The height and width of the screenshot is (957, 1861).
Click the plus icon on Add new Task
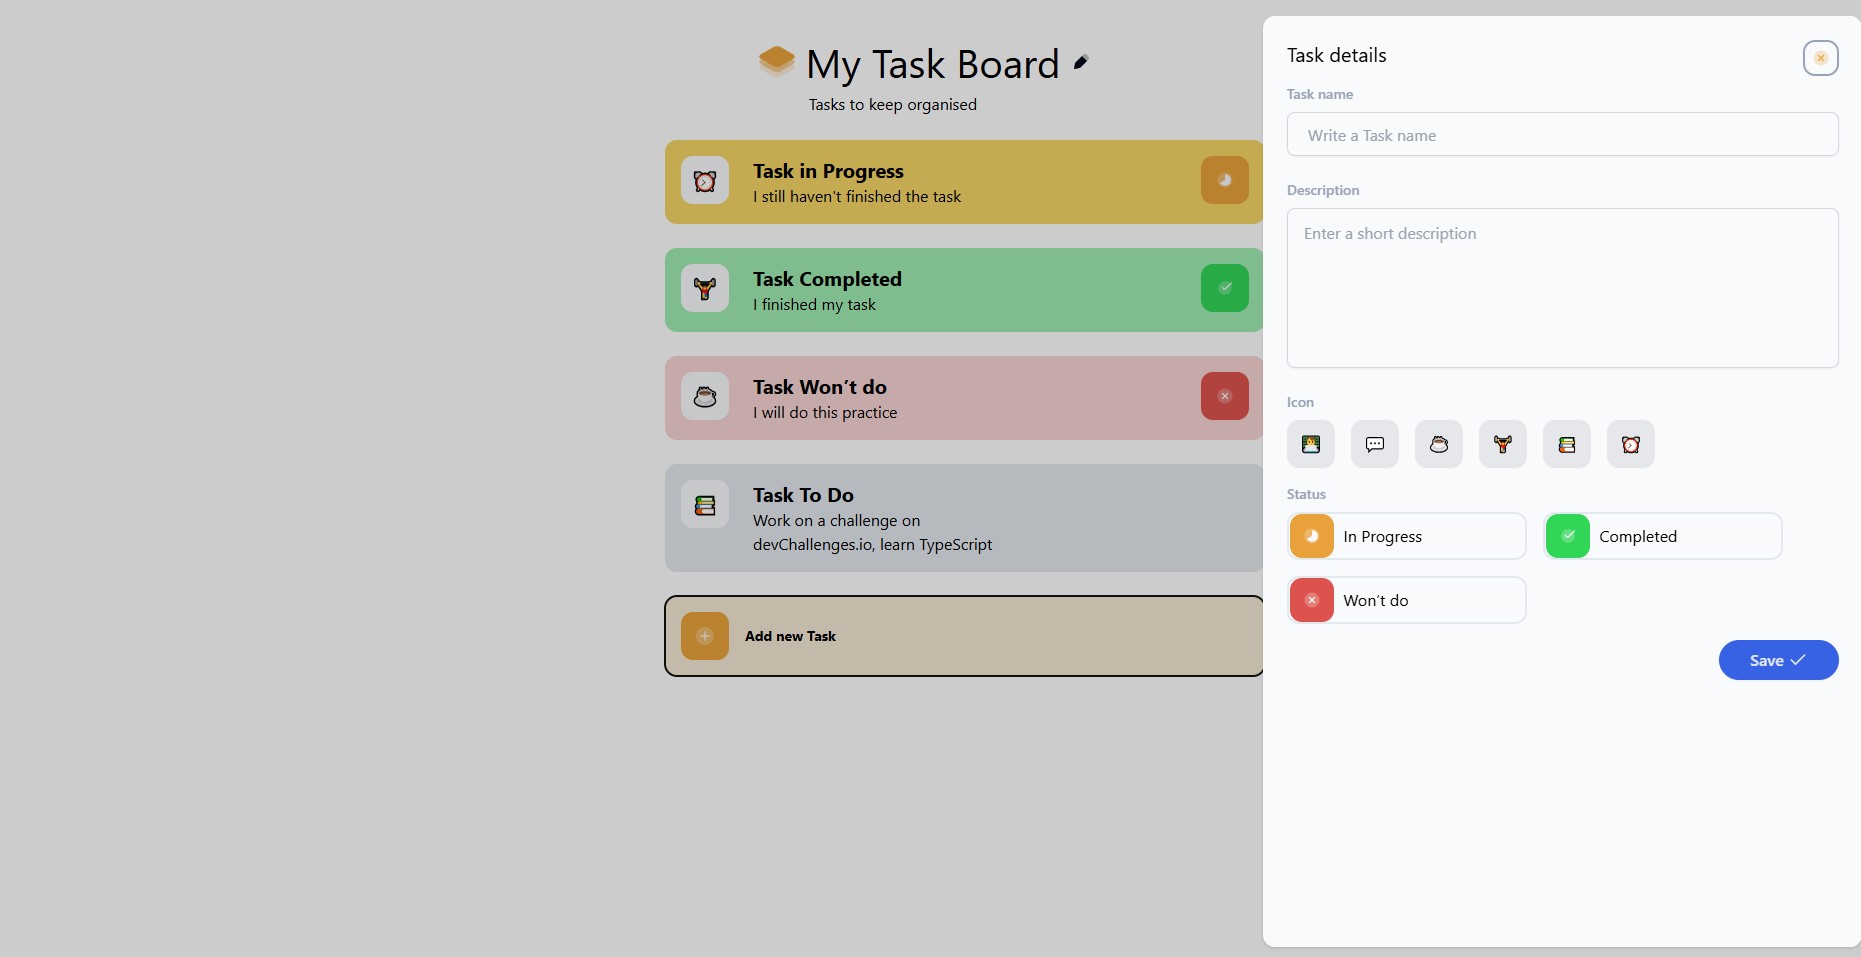click(704, 636)
